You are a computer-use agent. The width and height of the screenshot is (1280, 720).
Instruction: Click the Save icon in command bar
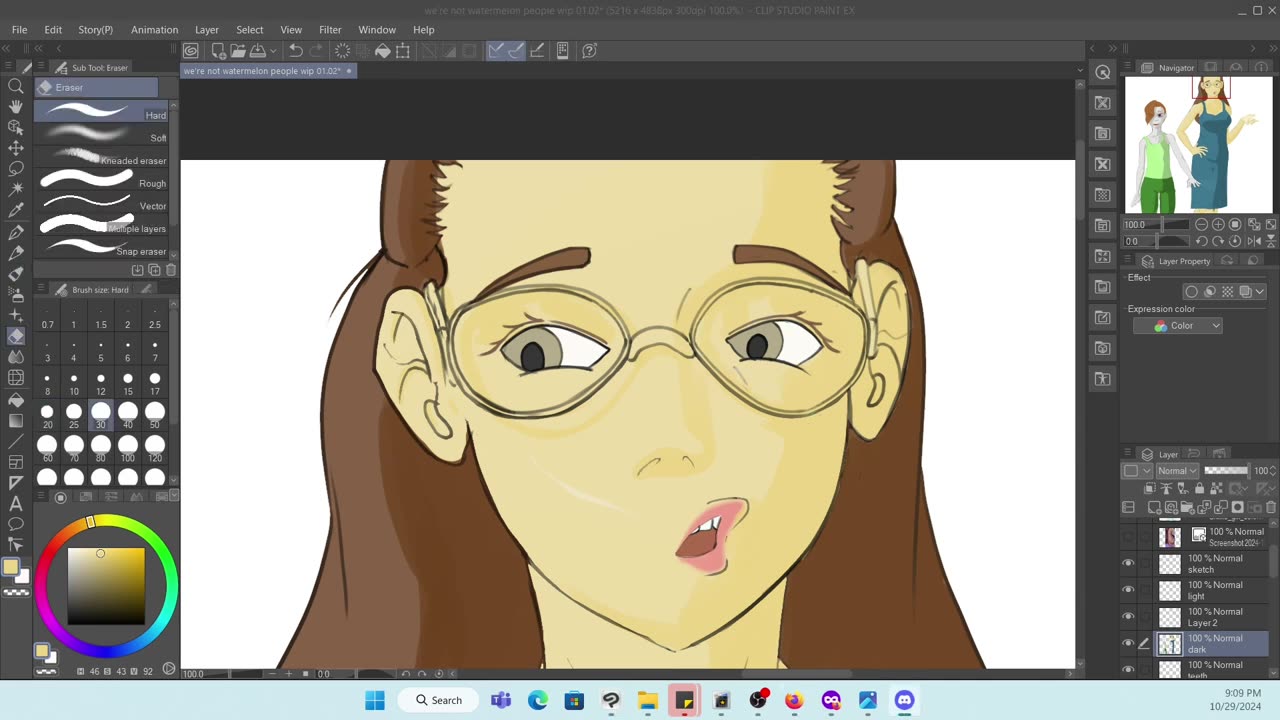pyautogui.click(x=258, y=50)
